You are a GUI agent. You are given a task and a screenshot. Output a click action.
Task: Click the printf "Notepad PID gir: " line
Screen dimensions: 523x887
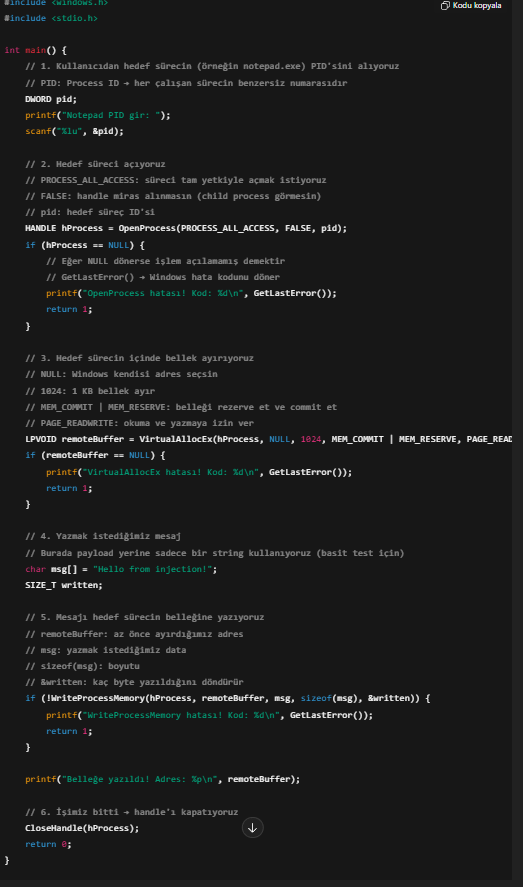point(98,115)
